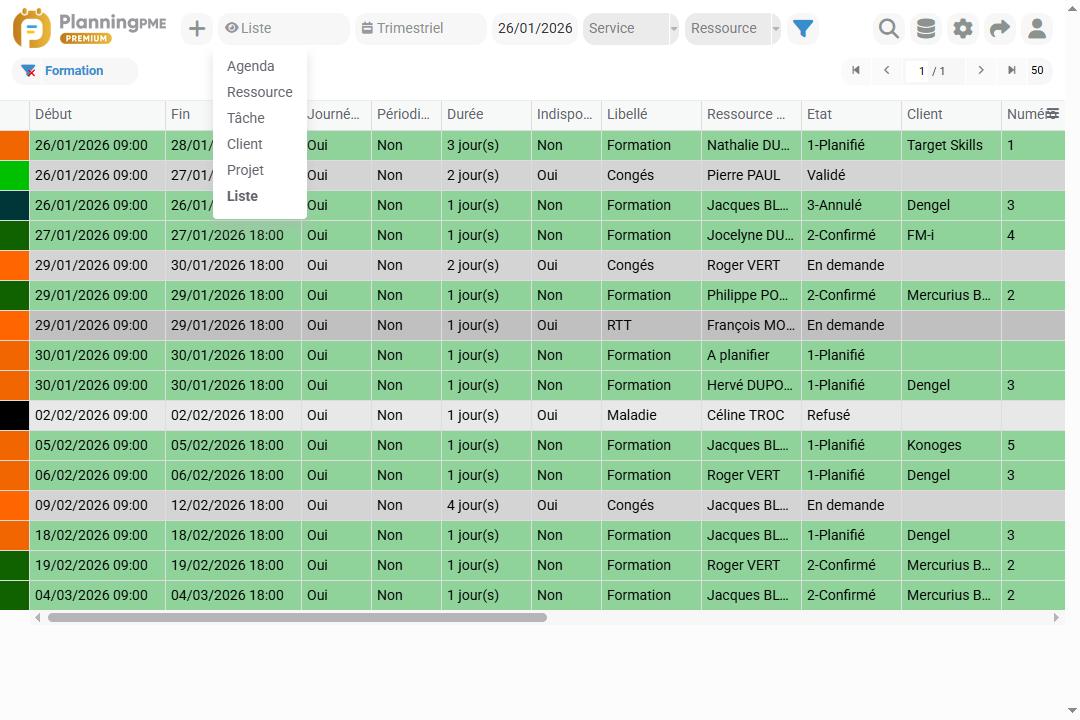Open the blue filter funnel
Image resolution: width=1080 pixels, height=720 pixels.
[803, 28]
